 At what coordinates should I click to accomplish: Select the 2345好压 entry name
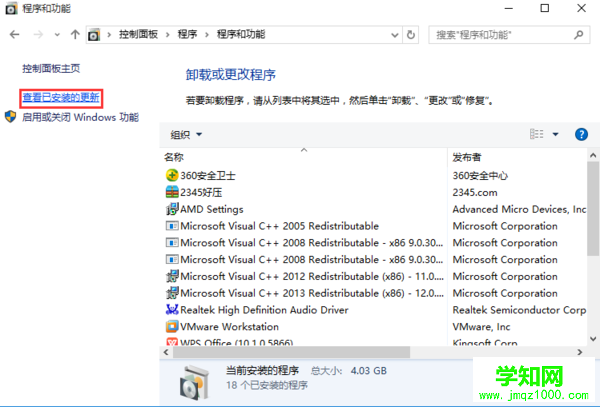pyautogui.click(x=201, y=192)
